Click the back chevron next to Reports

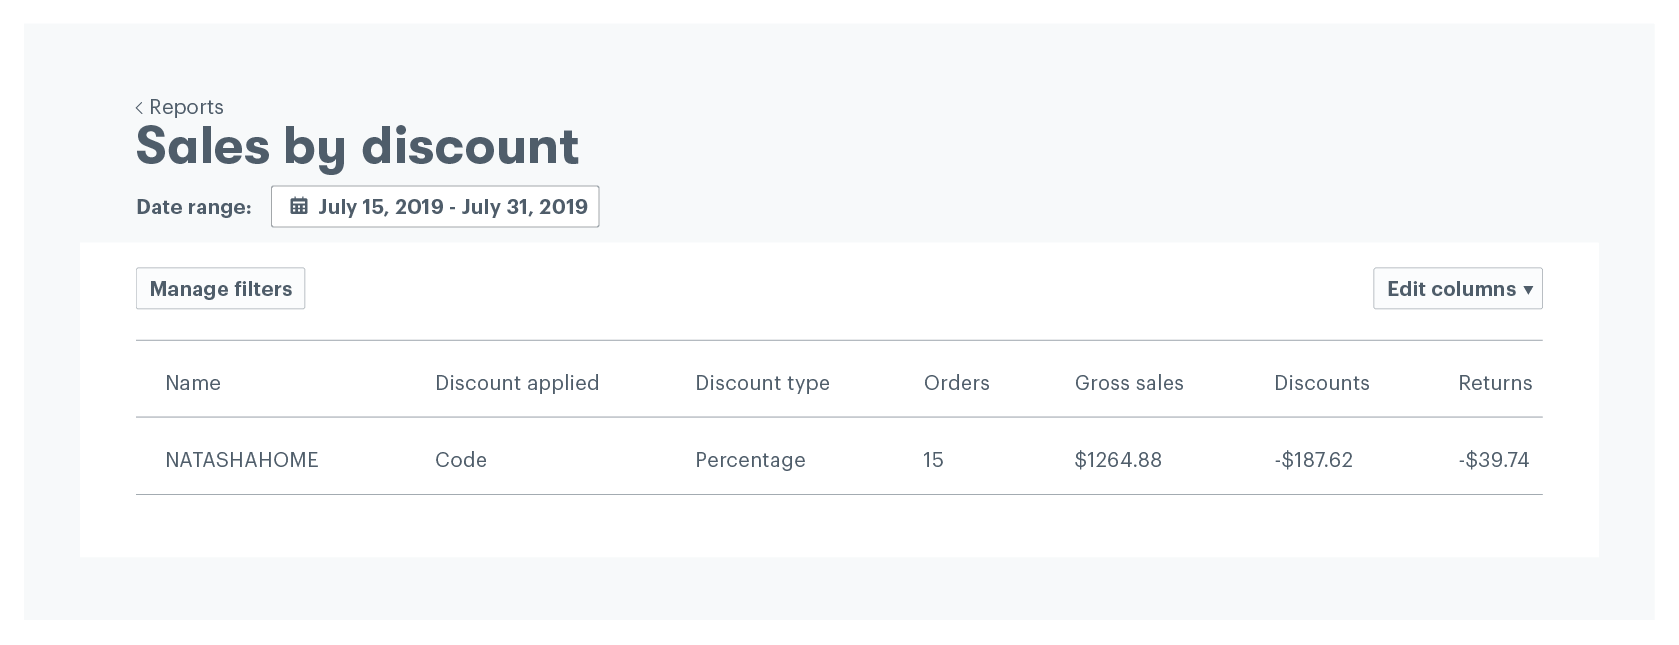(138, 107)
